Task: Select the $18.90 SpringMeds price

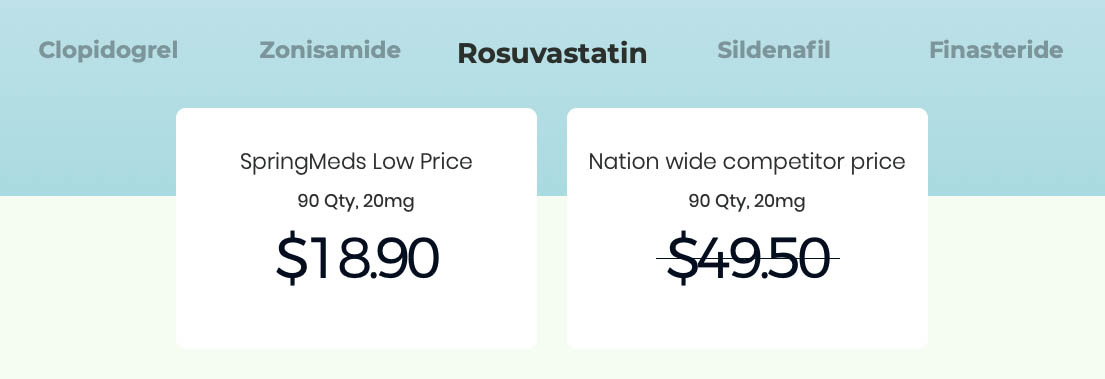Action: coord(357,259)
